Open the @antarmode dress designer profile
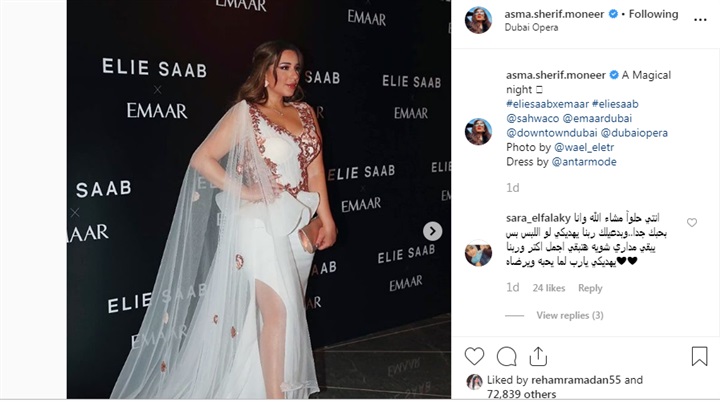 (584, 162)
